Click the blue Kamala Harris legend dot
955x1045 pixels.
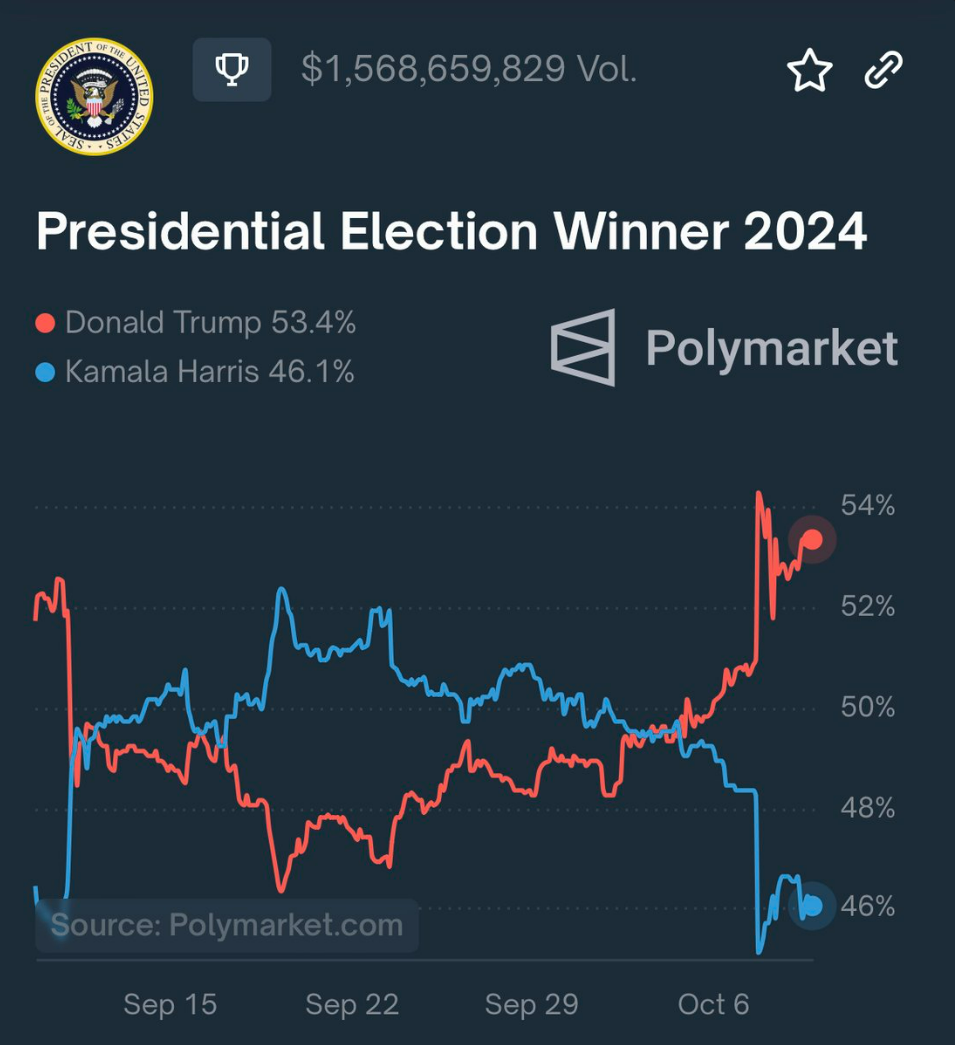pyautogui.click(x=45, y=373)
